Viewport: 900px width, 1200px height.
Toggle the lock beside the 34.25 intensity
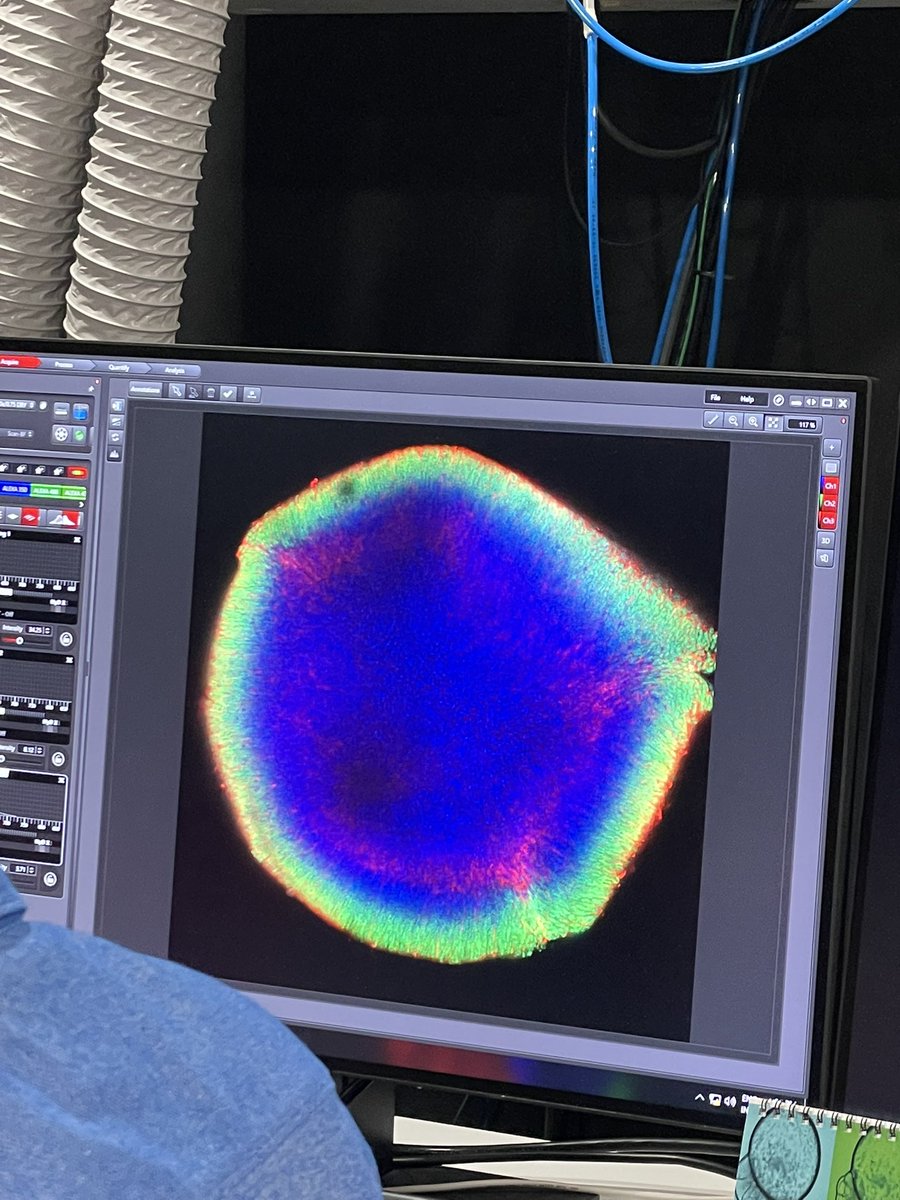66,638
